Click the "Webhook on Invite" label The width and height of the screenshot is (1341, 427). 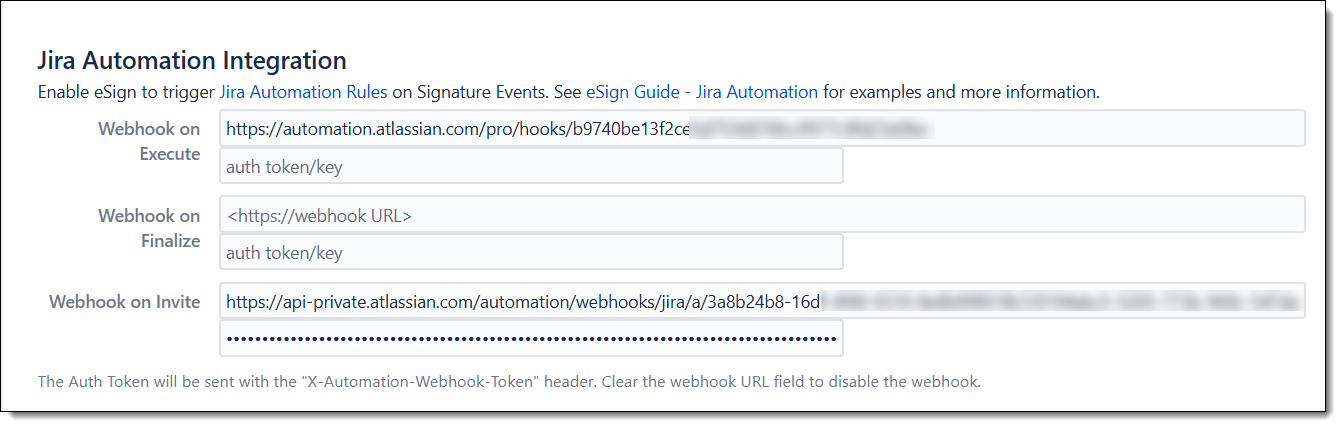[125, 301]
